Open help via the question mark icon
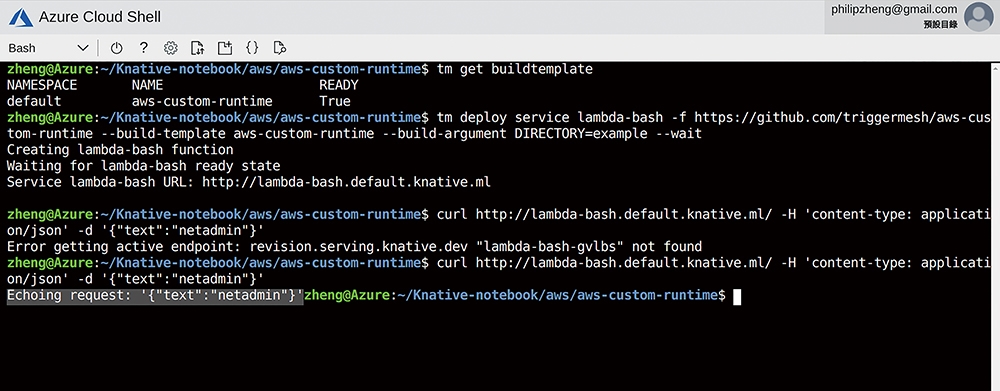Image resolution: width=1000 pixels, height=391 pixels. coord(143,48)
